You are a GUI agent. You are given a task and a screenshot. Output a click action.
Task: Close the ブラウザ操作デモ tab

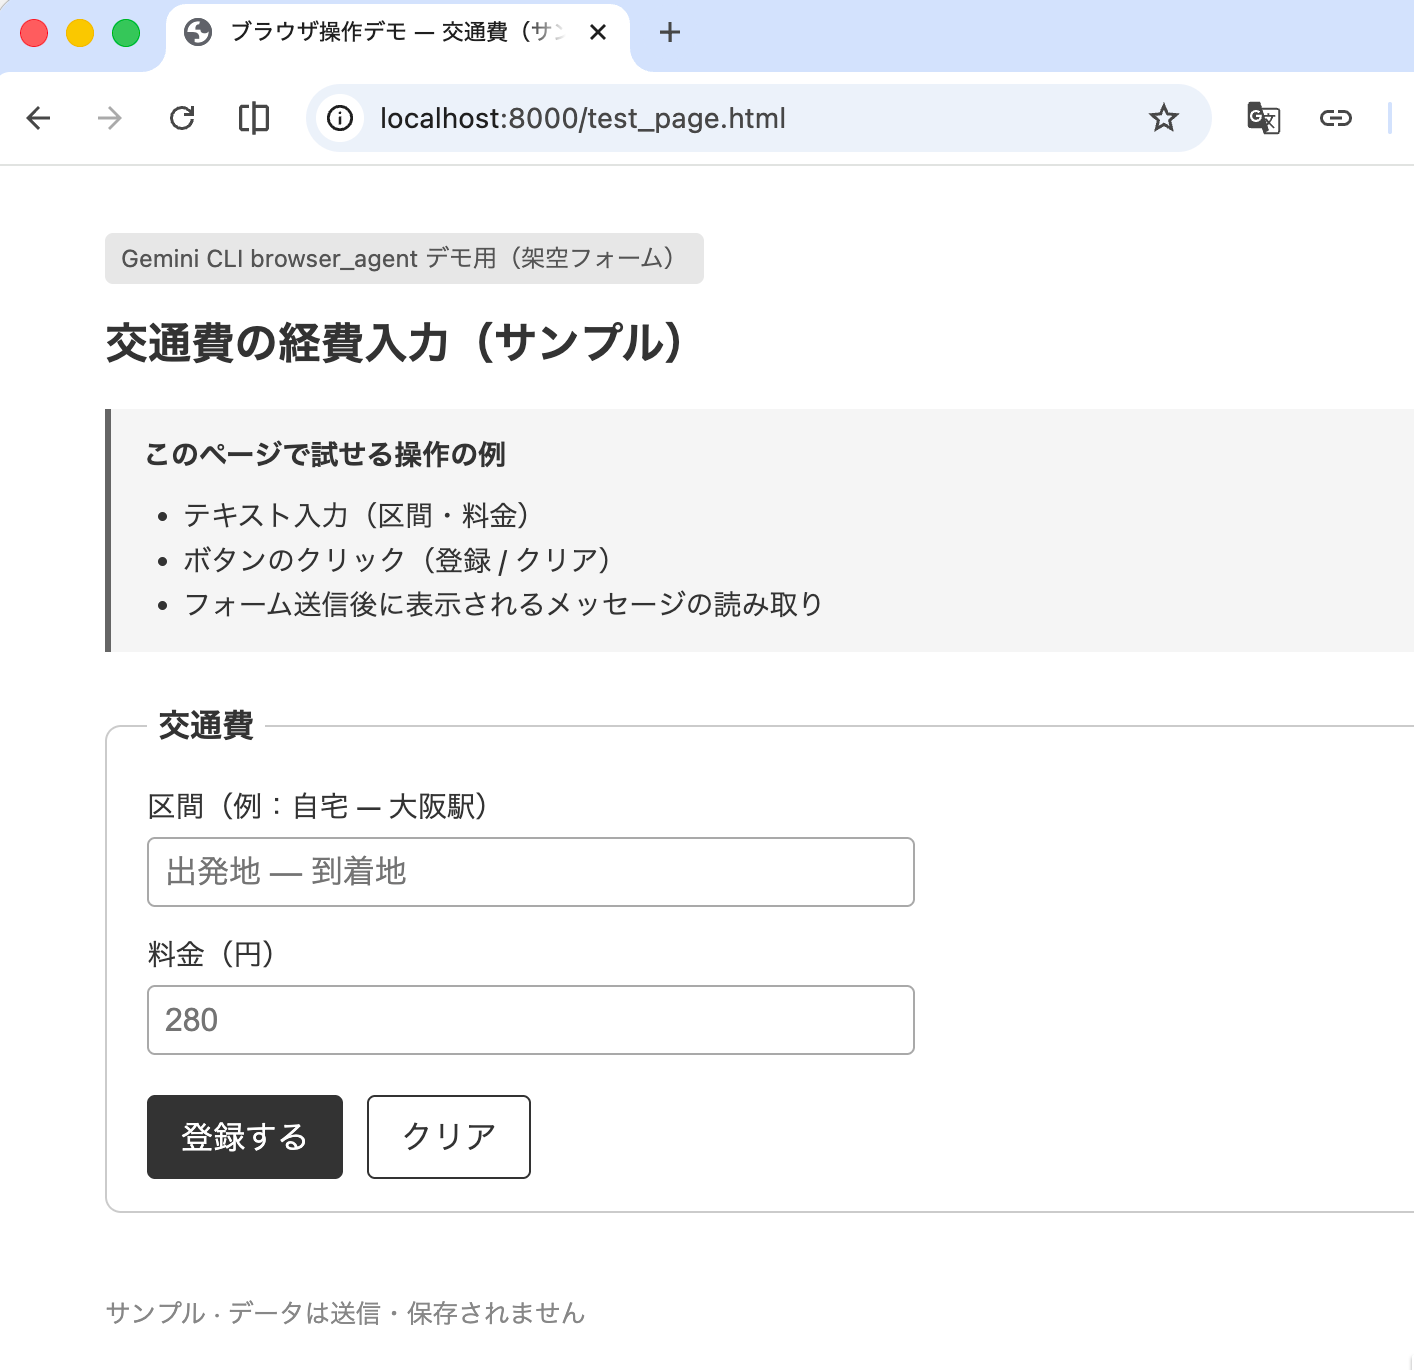coord(598,33)
